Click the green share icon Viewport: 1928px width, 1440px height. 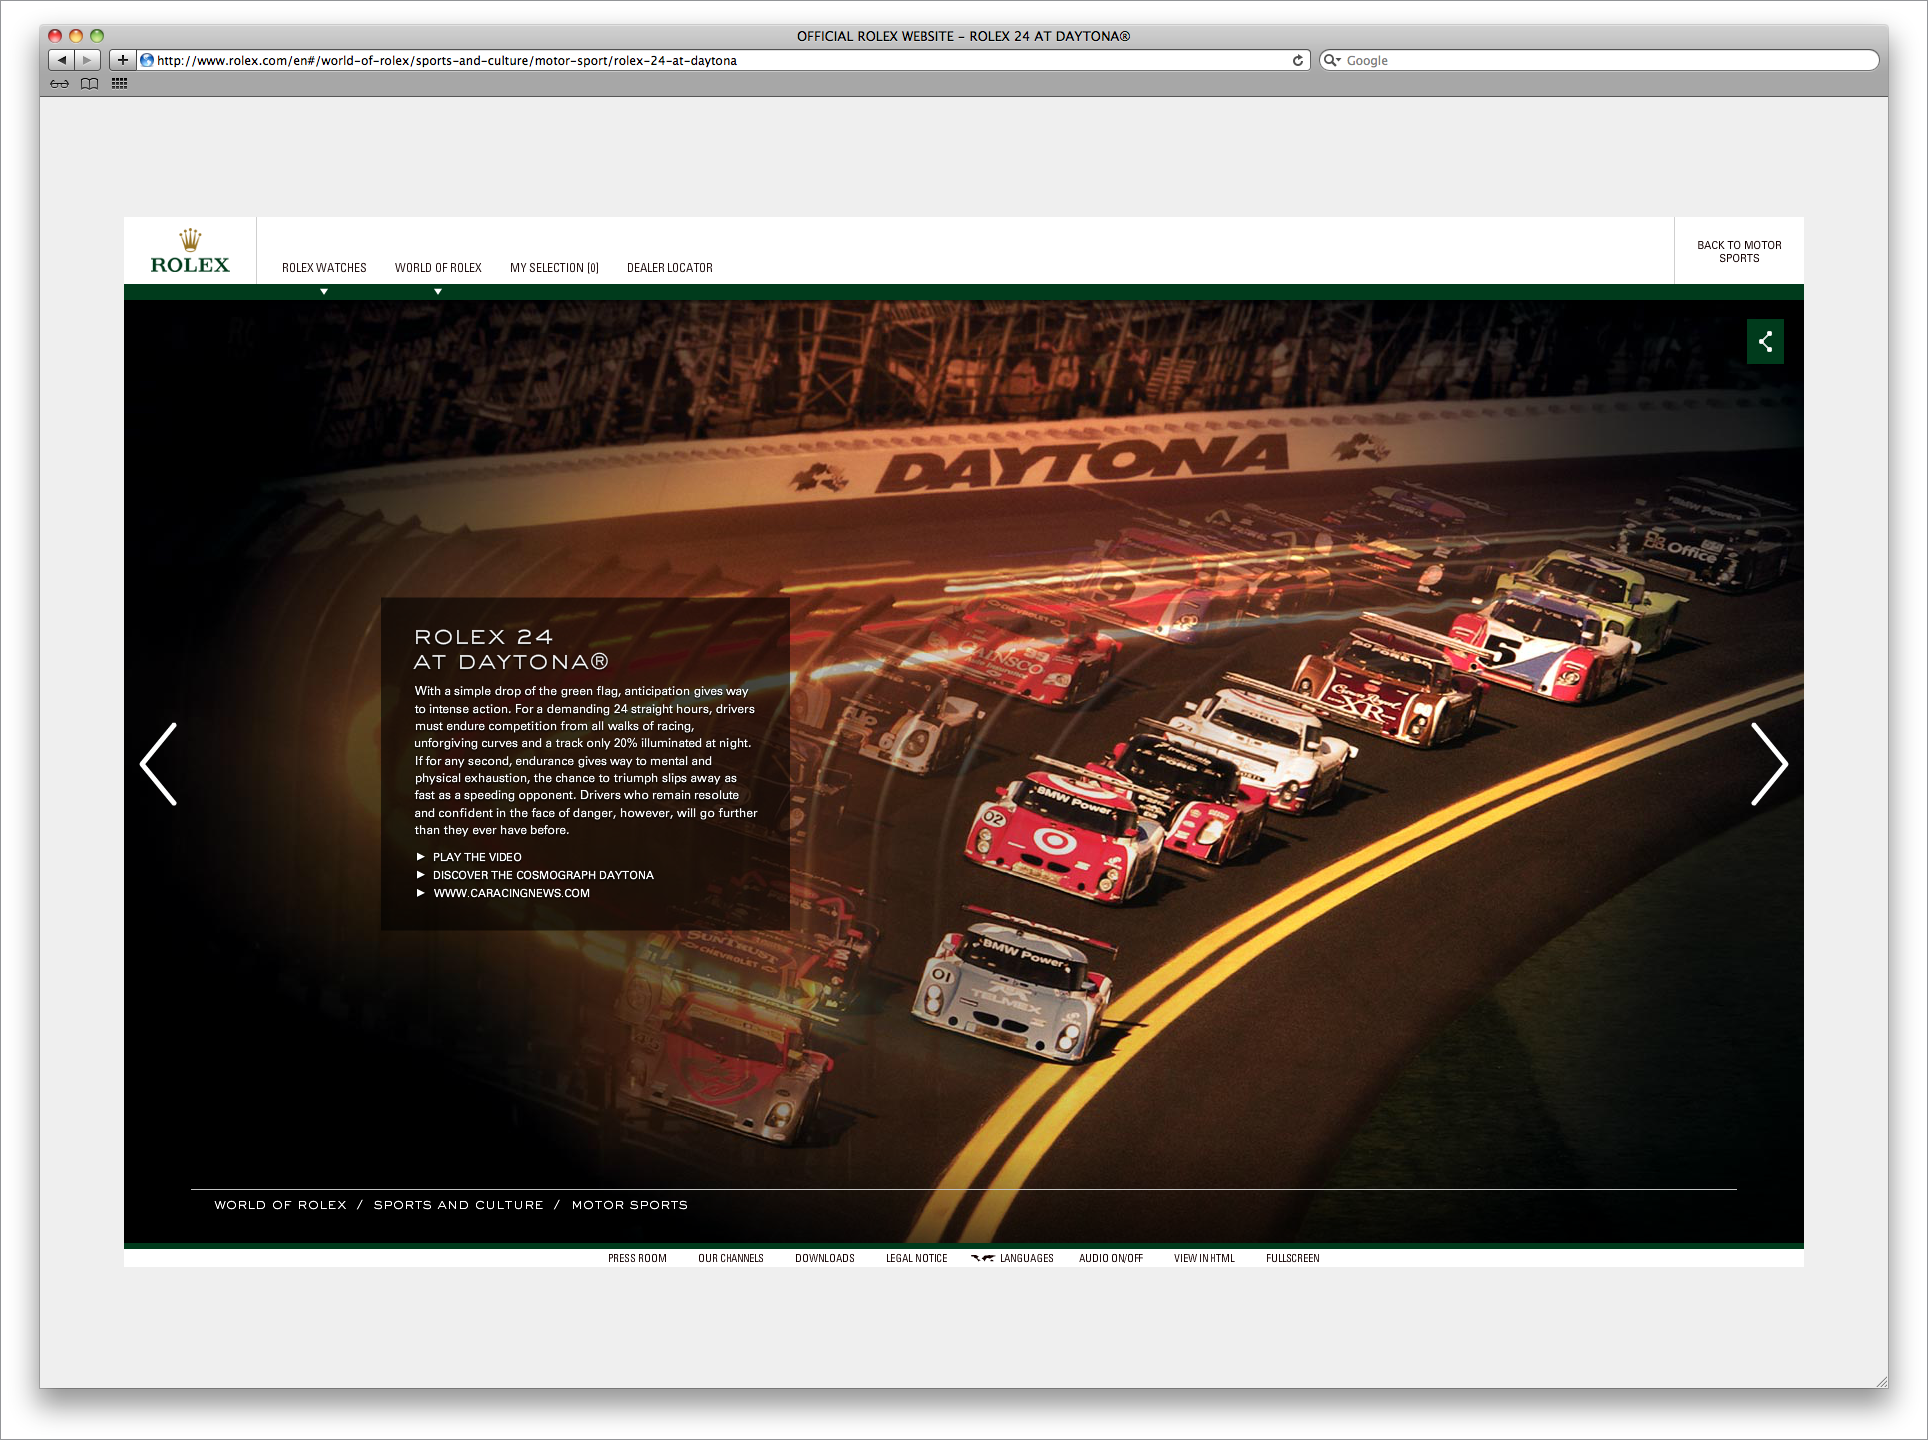coord(1765,342)
